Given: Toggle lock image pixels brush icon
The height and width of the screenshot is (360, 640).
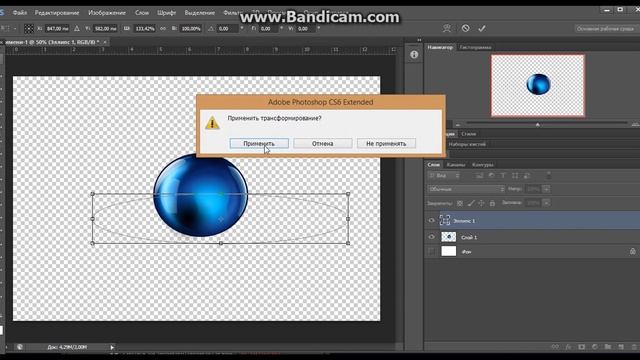Looking at the screenshot, I should point(471,203).
